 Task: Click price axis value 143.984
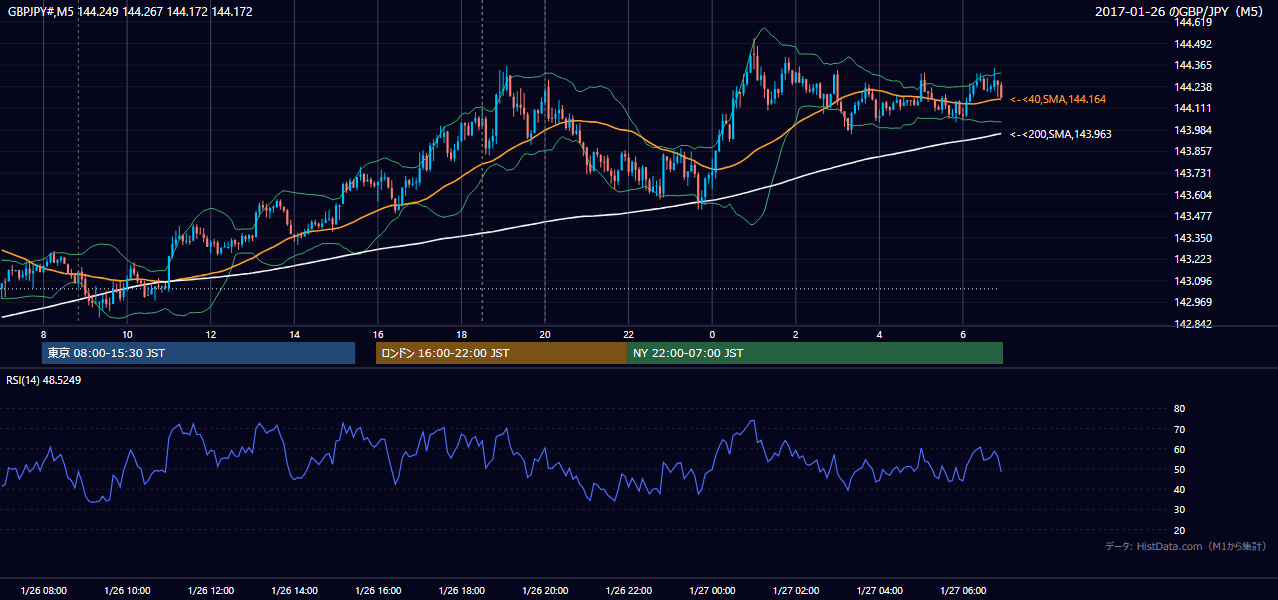coord(1193,130)
